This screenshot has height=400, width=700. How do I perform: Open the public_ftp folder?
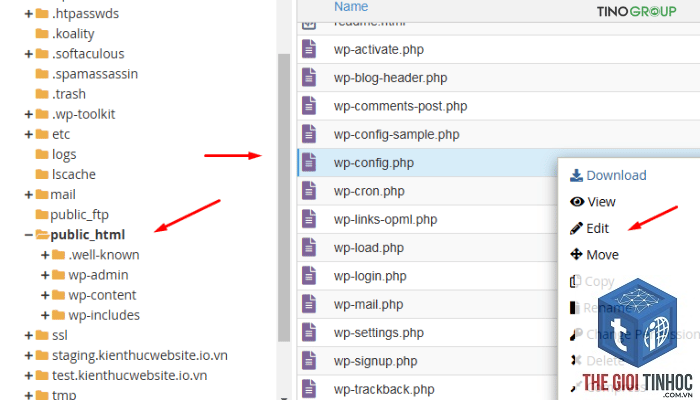click(79, 215)
